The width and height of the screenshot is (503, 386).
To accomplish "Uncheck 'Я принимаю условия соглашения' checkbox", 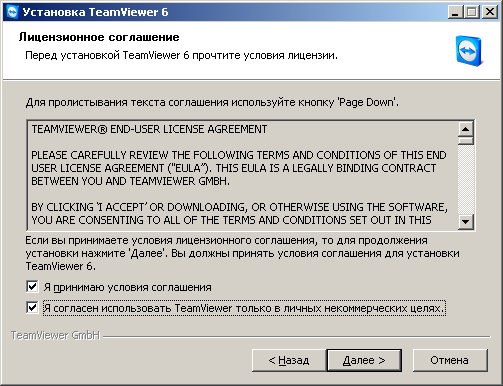I will tap(32, 286).
